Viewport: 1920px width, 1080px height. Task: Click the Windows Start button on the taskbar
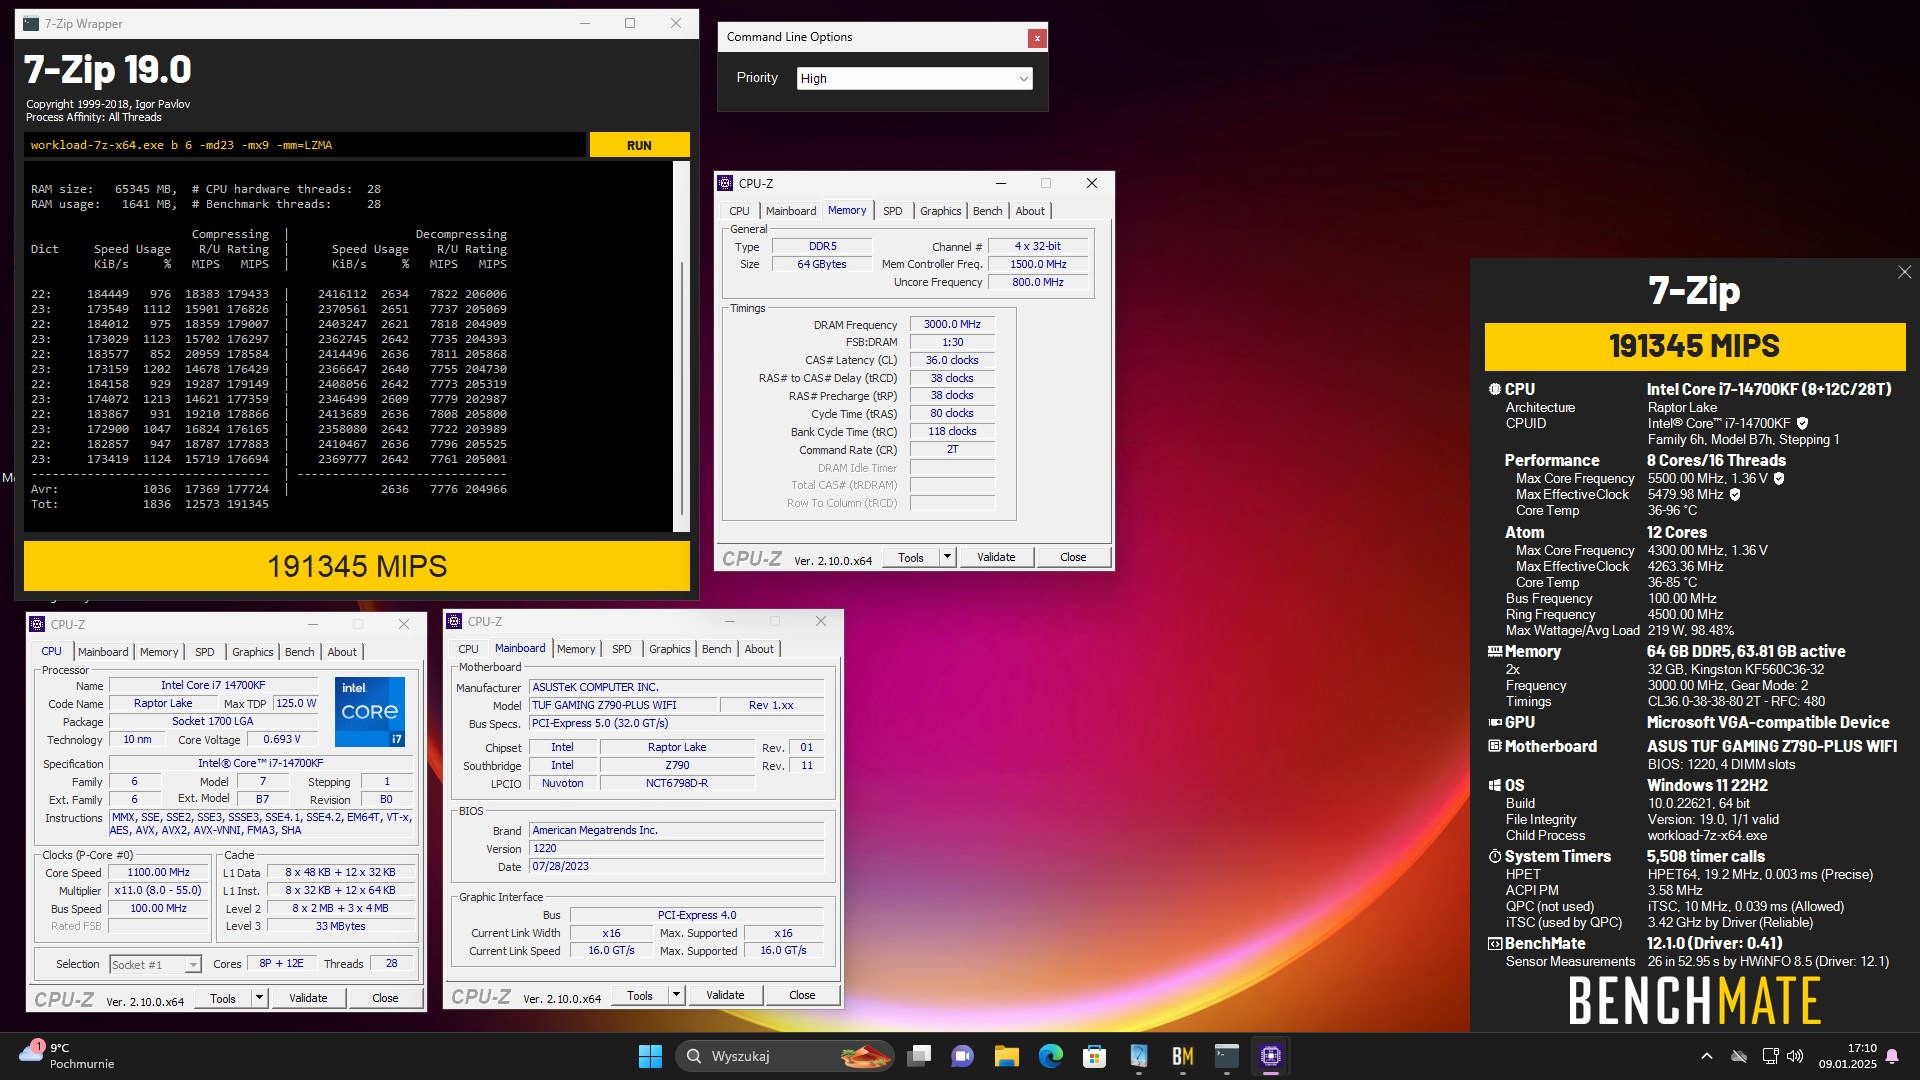pos(650,1056)
